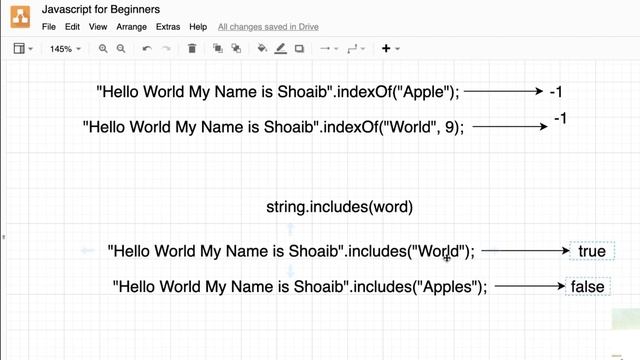640x360 pixels.
Task: Click the arrow after indexOf("World", 9)
Action: (x=510, y=127)
